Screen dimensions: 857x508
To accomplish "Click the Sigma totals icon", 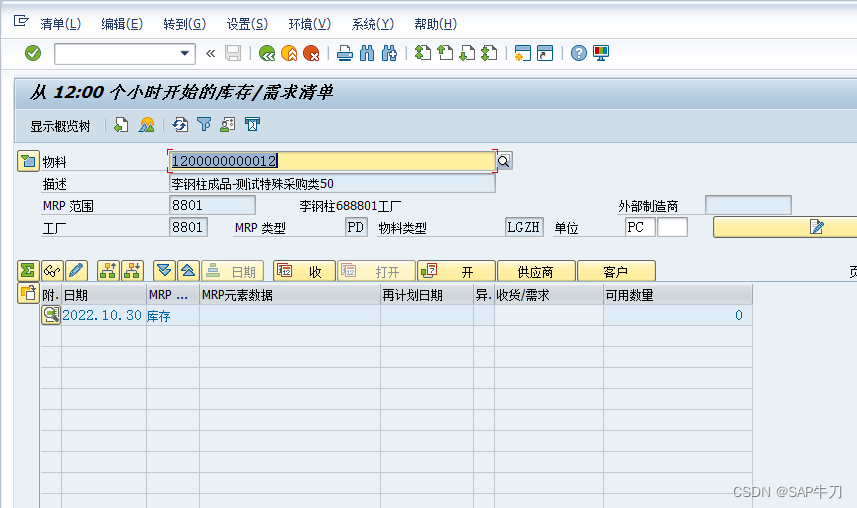I will tap(28, 271).
